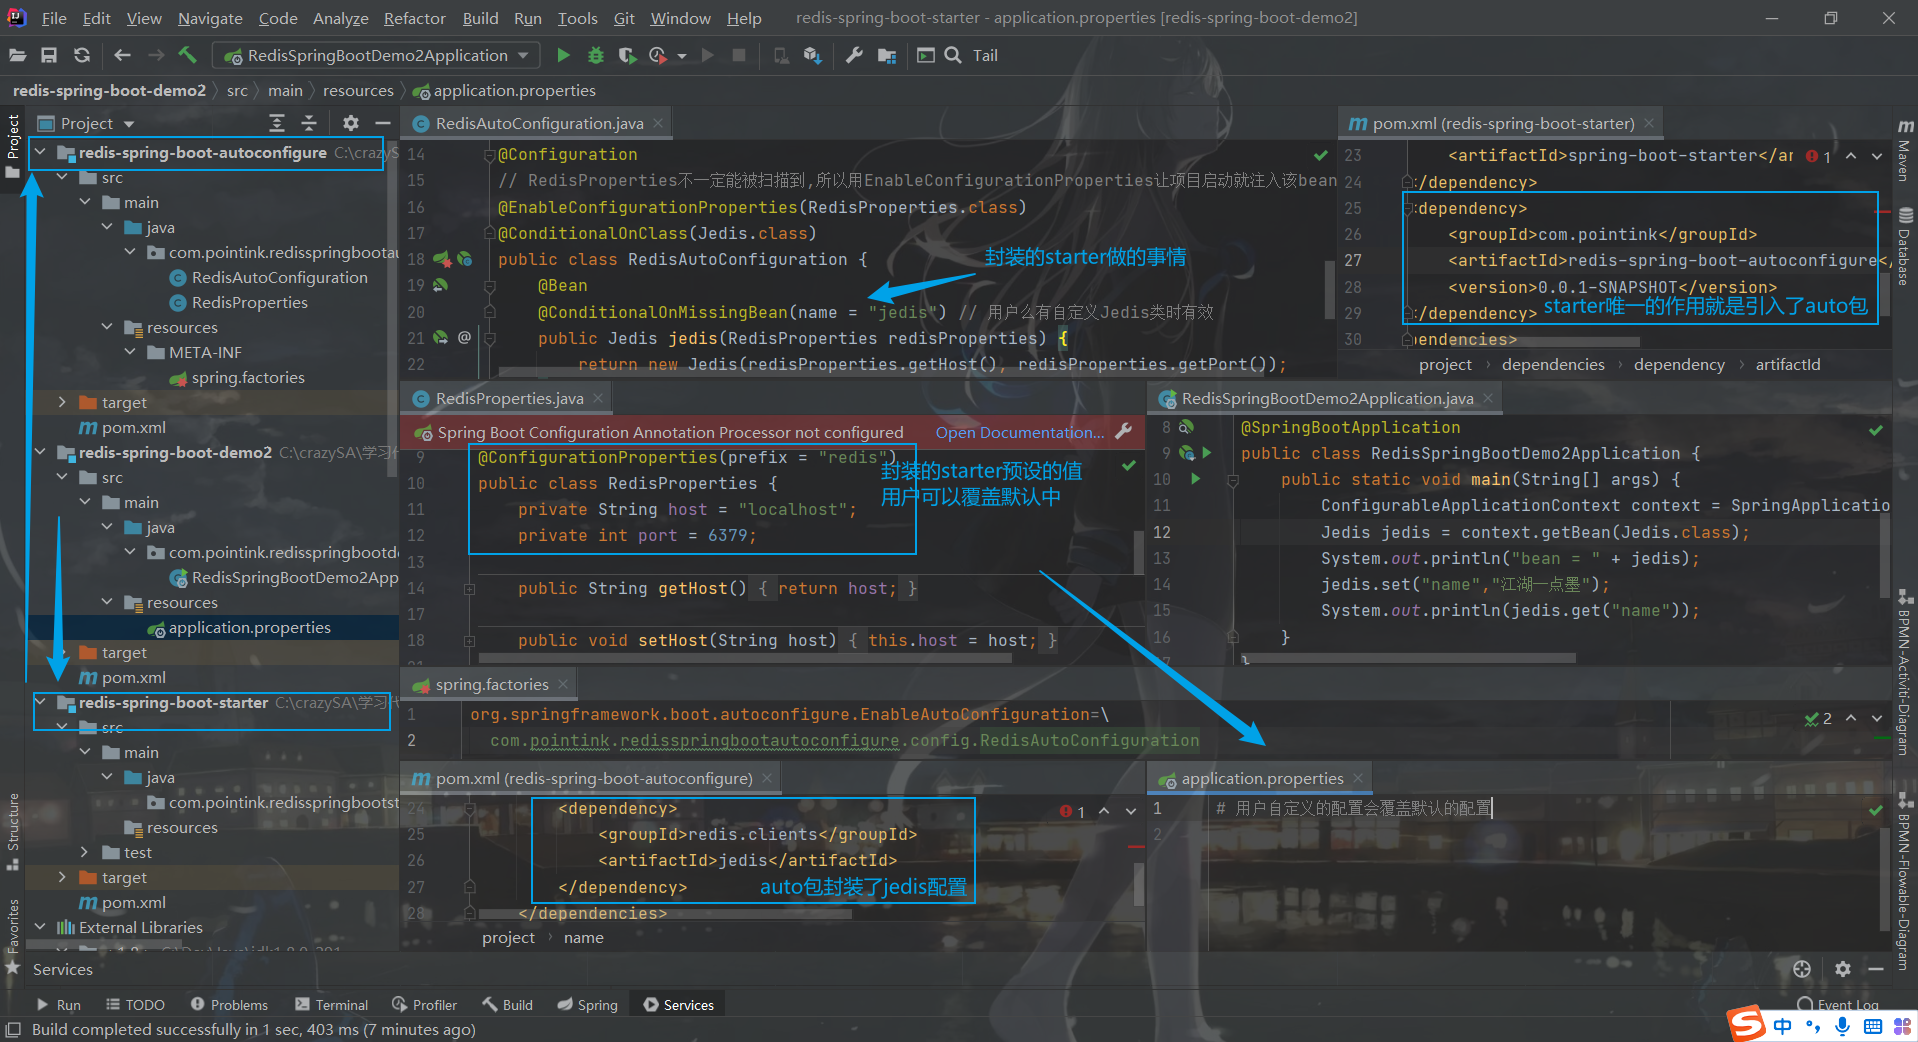This screenshot has width=1918, height=1042.
Task: Hide the Project panel with minus icon
Action: coord(382,123)
